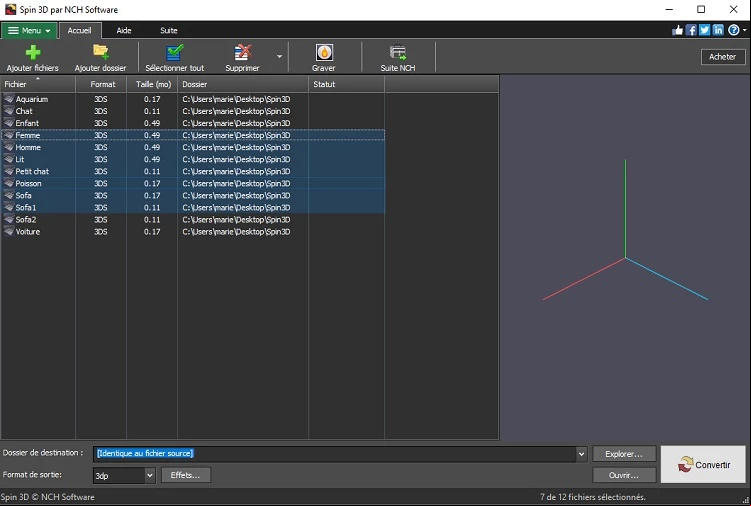Click the Graver disc icon
751x506 pixels.
click(324, 52)
